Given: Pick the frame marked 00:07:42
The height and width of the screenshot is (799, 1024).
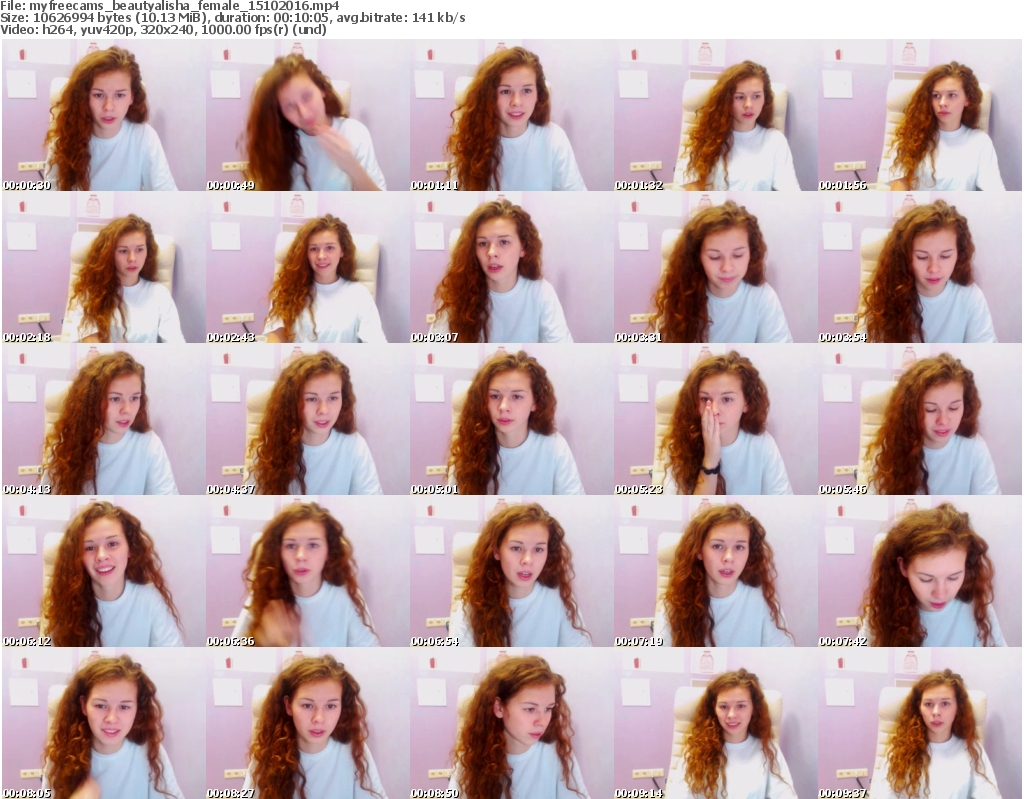Looking at the screenshot, I should click(920, 571).
